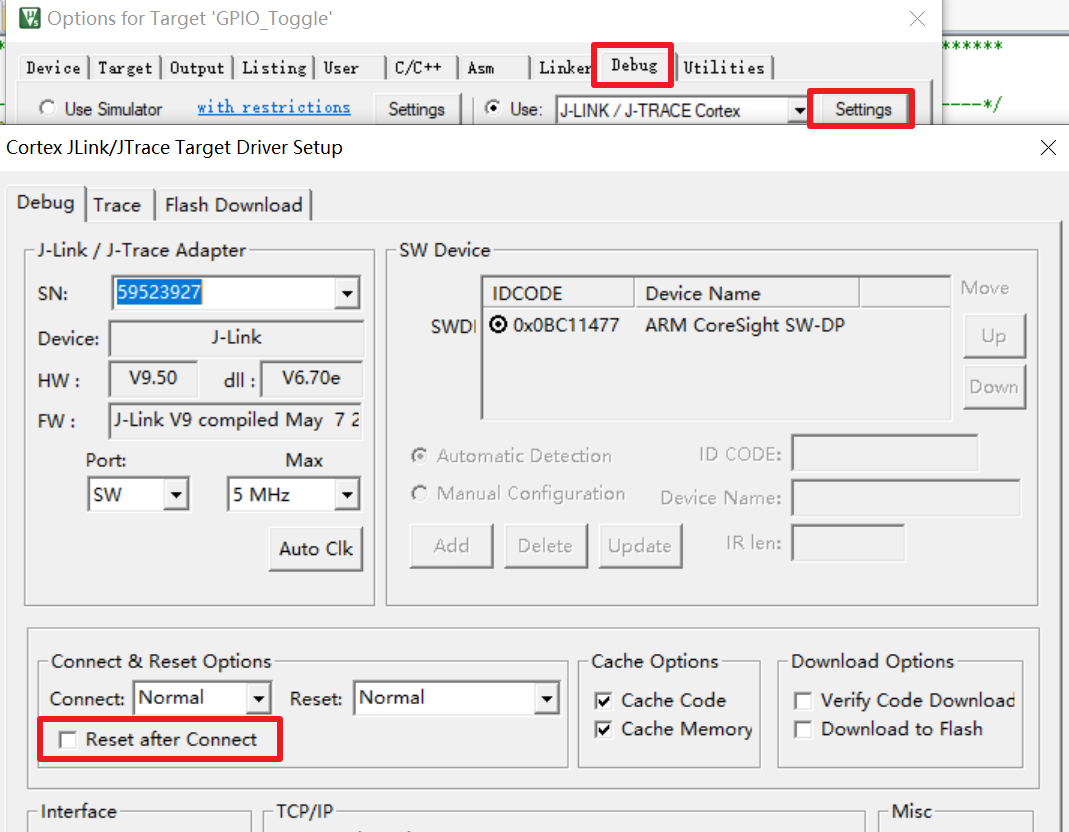
Task: Click the Device field showing J-Link
Action: point(236,338)
